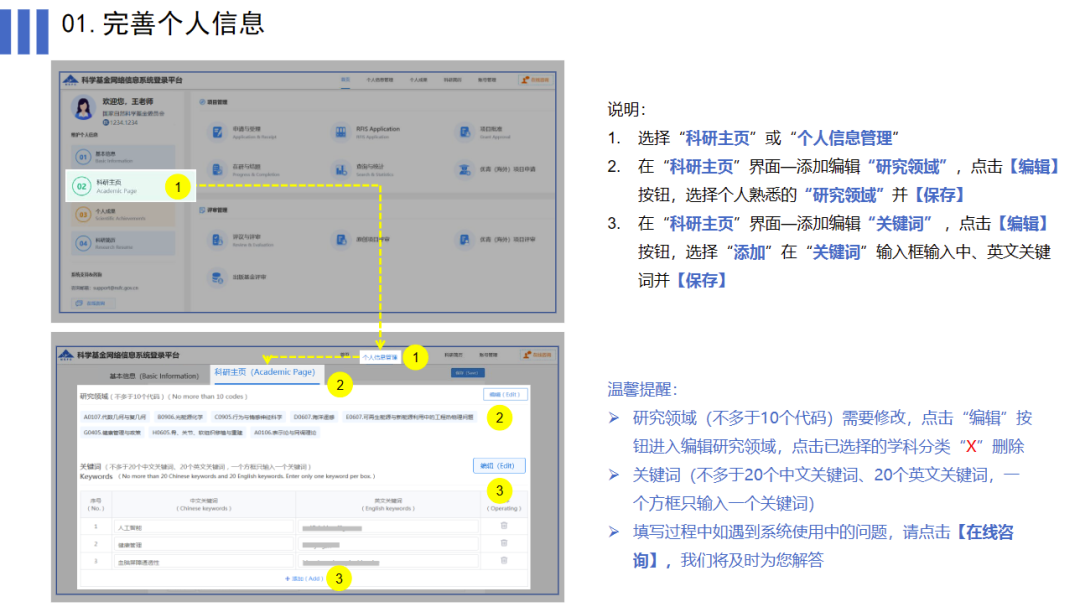This screenshot has height=607, width=1080.
Task: Click the Chinese keyword field containing 人工智能
Action: [x=204, y=528]
